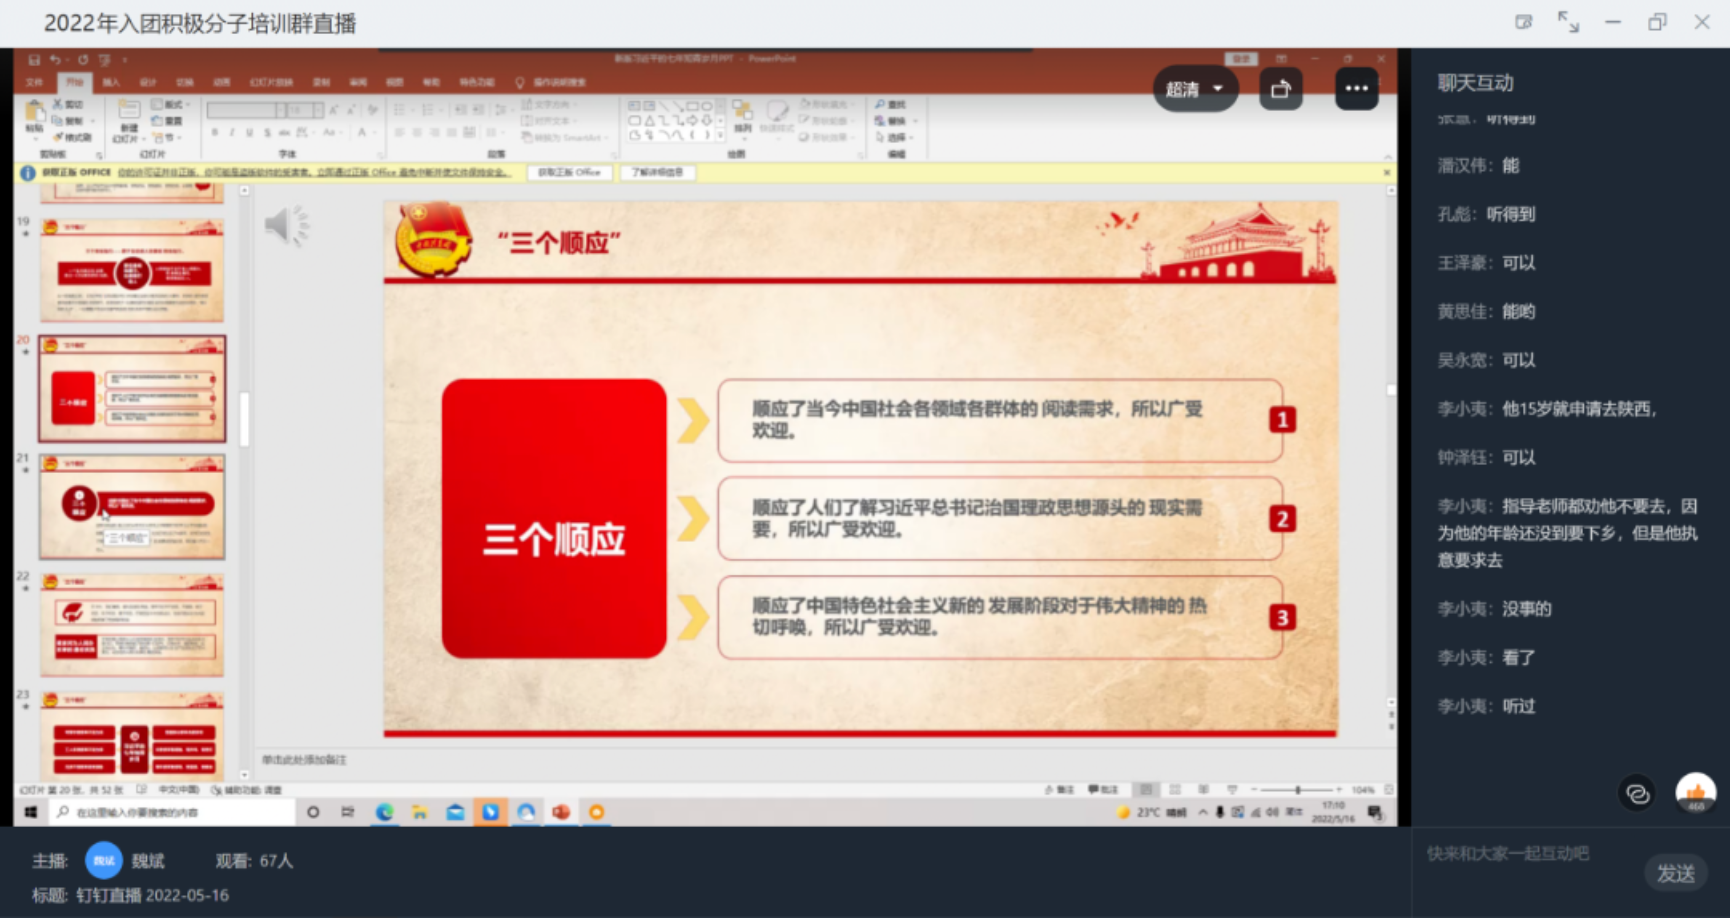
Task: Enter full screen with the expand arrows icon
Action: [x=1568, y=22]
